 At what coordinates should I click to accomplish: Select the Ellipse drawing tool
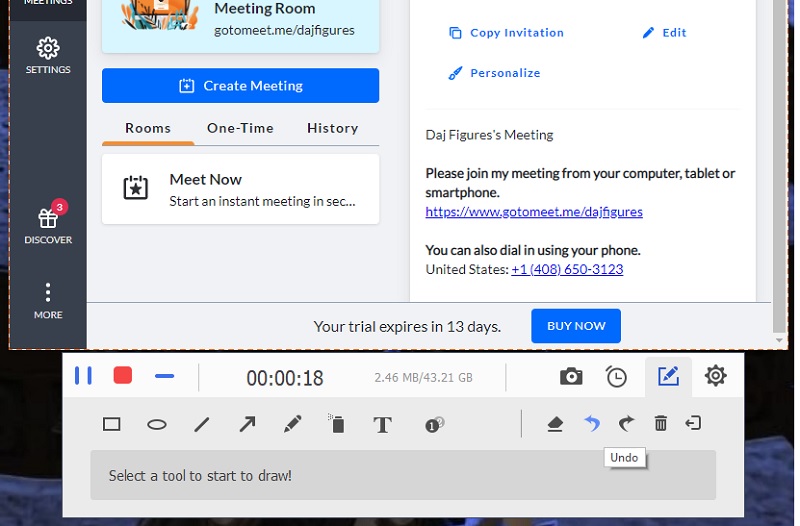tap(157, 424)
